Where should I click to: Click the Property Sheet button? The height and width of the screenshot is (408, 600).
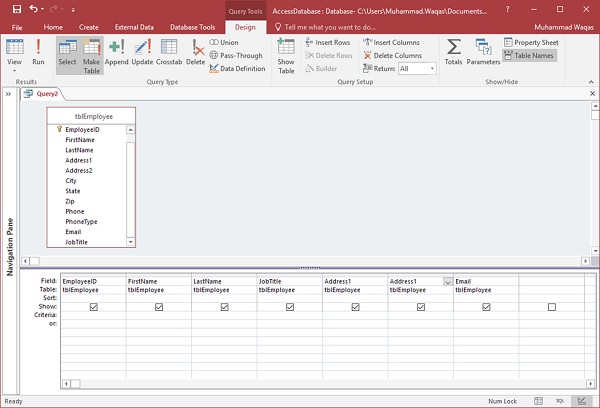pyautogui.click(x=531, y=43)
